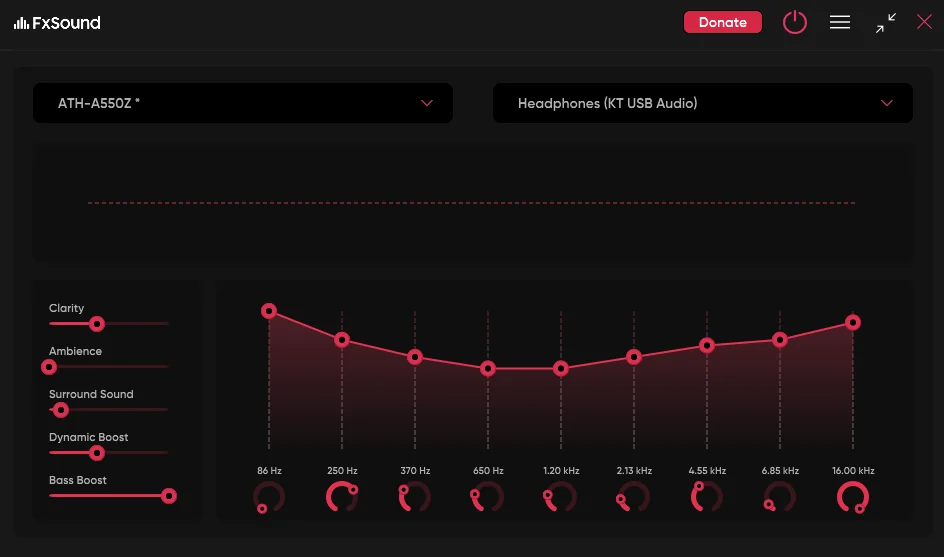
Task: Click the 86 Hz frequency knob
Action: [x=269, y=497]
